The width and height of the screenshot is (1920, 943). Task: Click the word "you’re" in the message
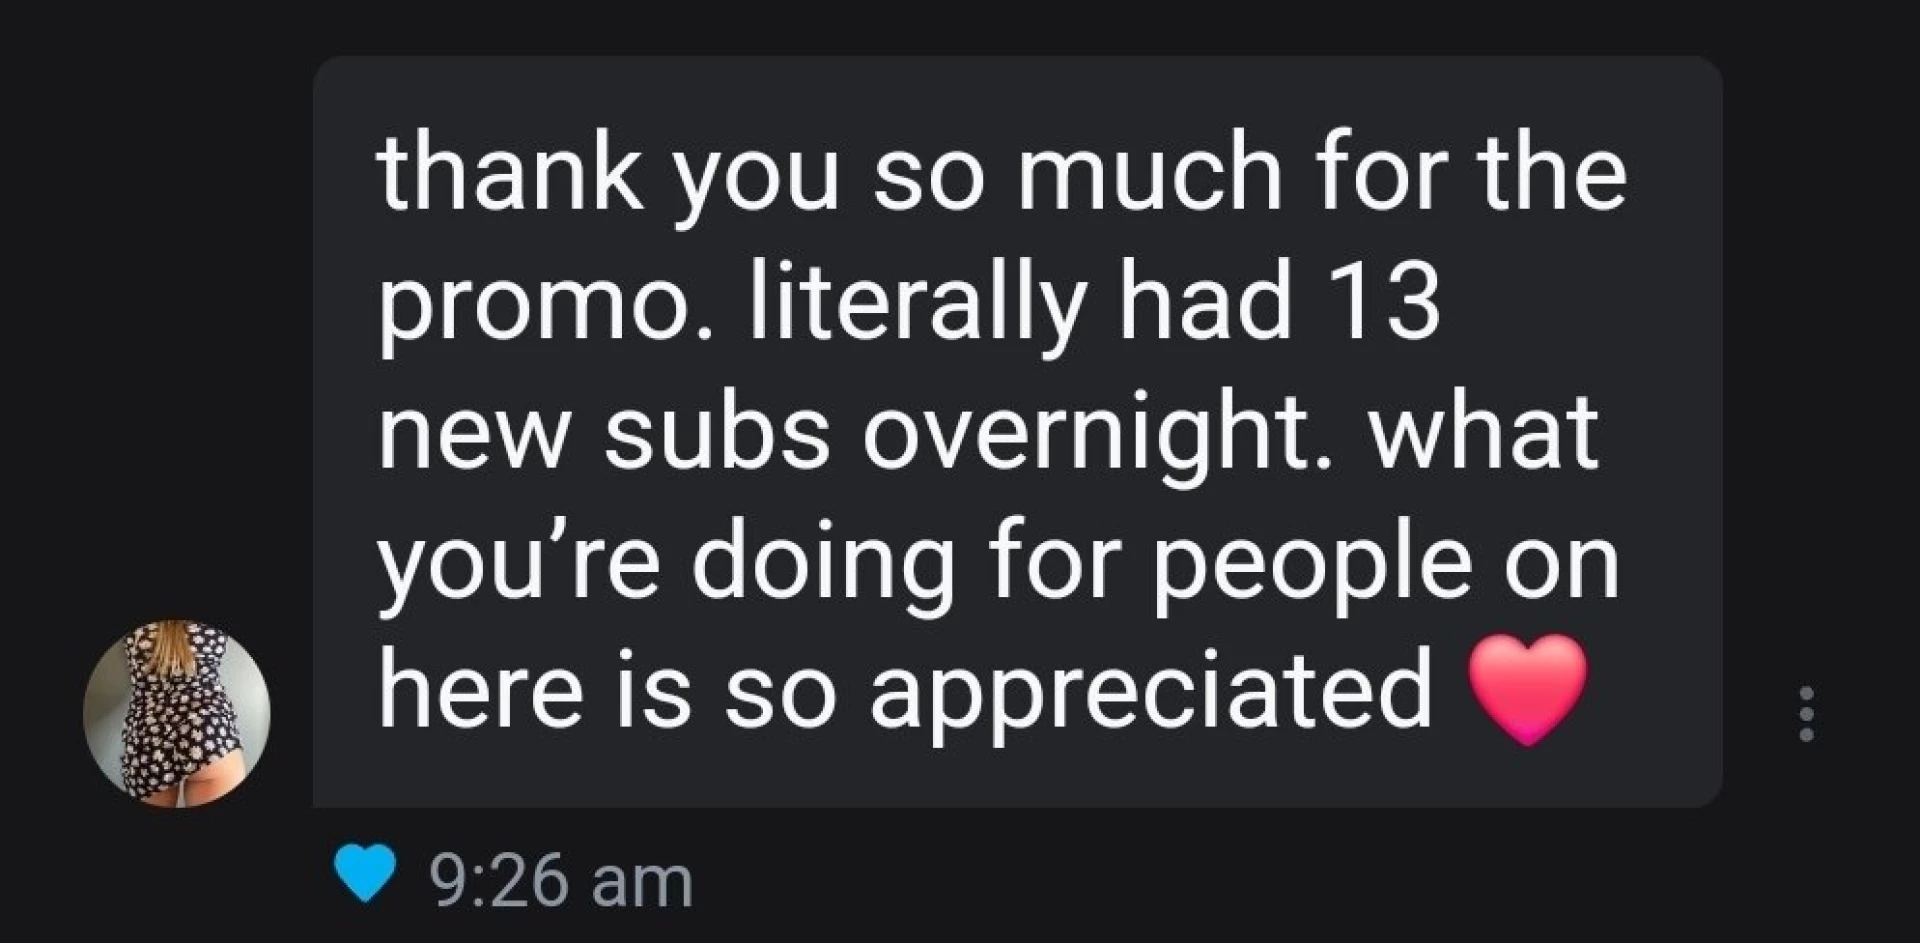[x=519, y=566]
